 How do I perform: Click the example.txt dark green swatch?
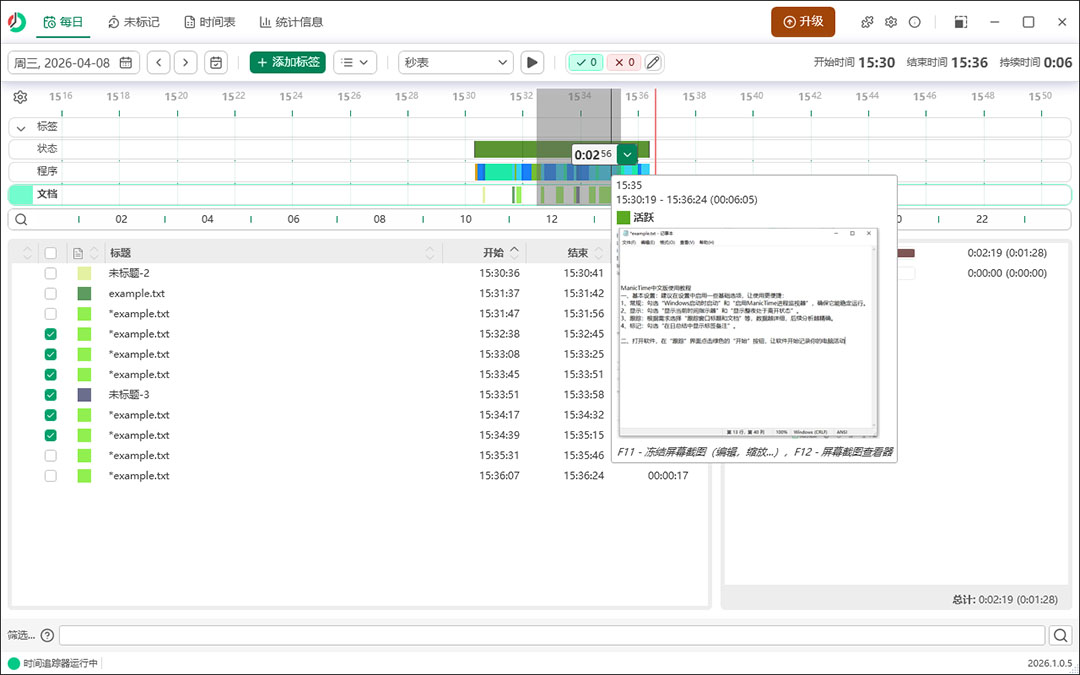[84, 293]
